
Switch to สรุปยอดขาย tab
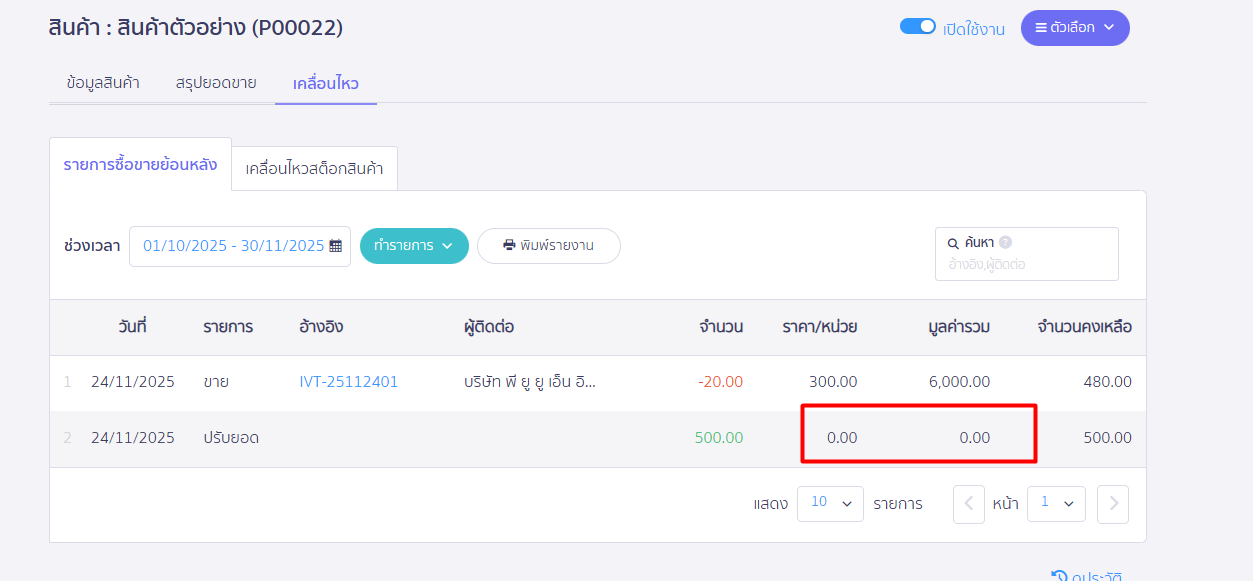pos(216,83)
